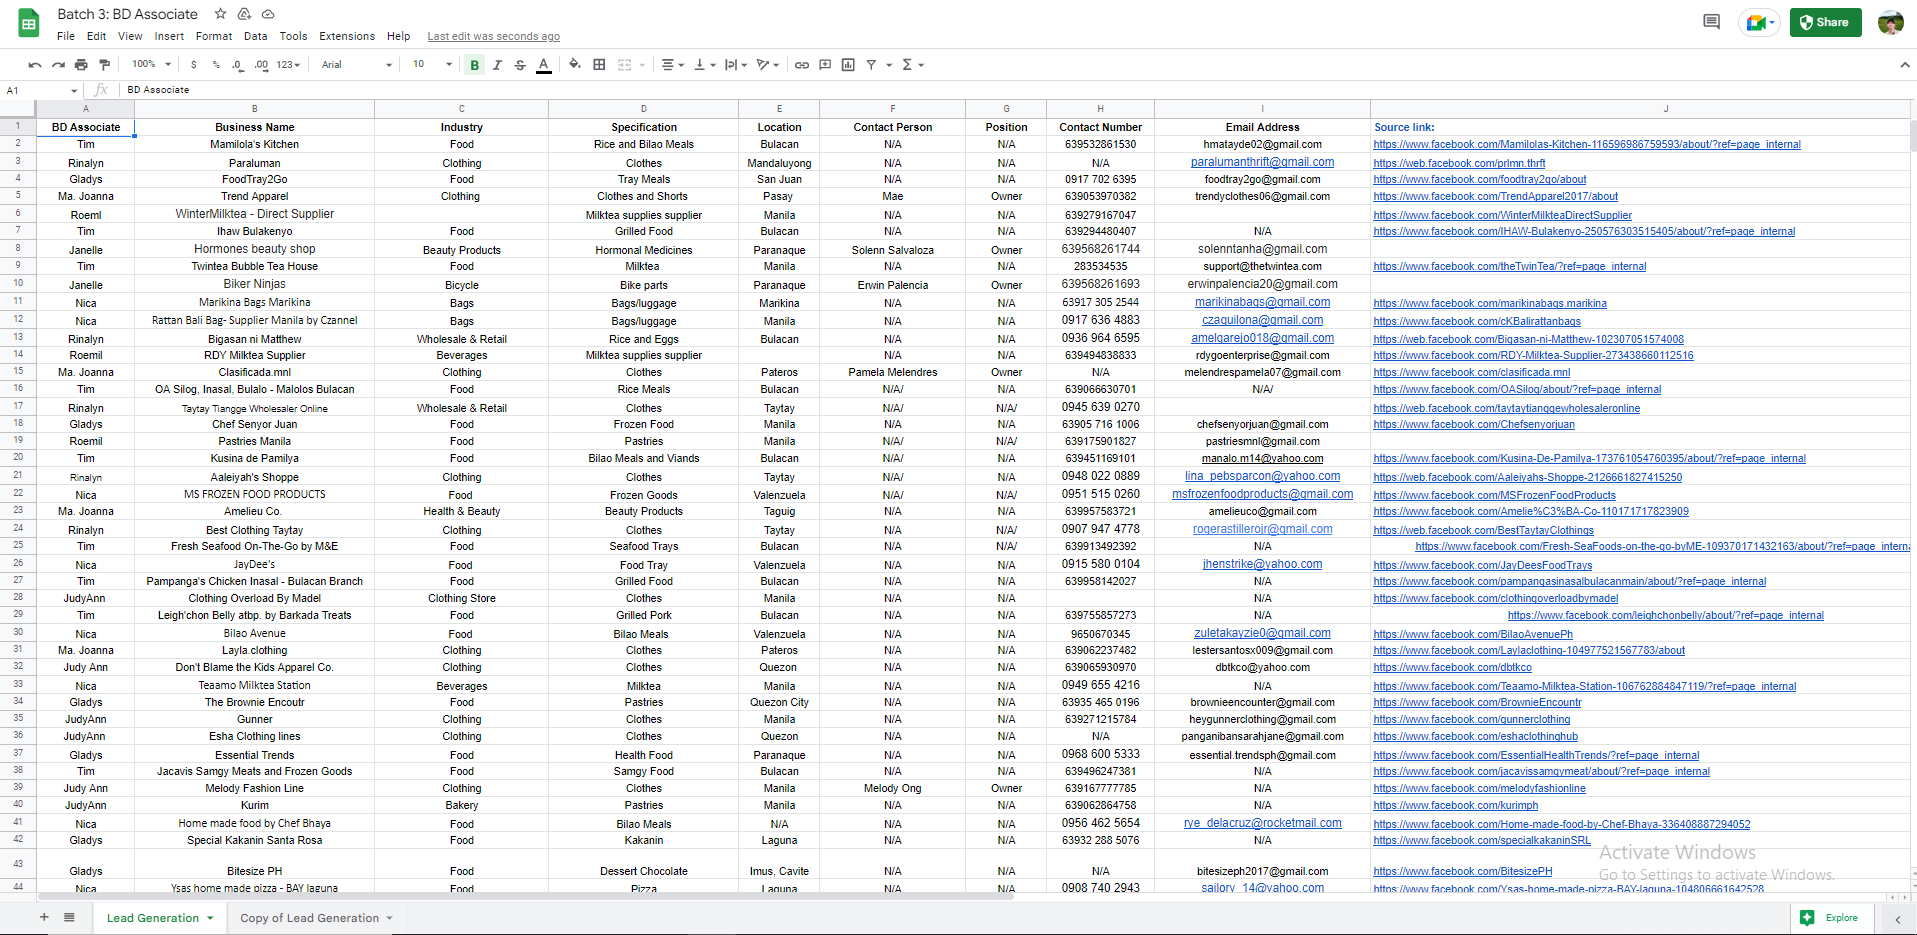The image size is (1917, 935).
Task: Select the Paint format roller icon
Action: (x=104, y=65)
